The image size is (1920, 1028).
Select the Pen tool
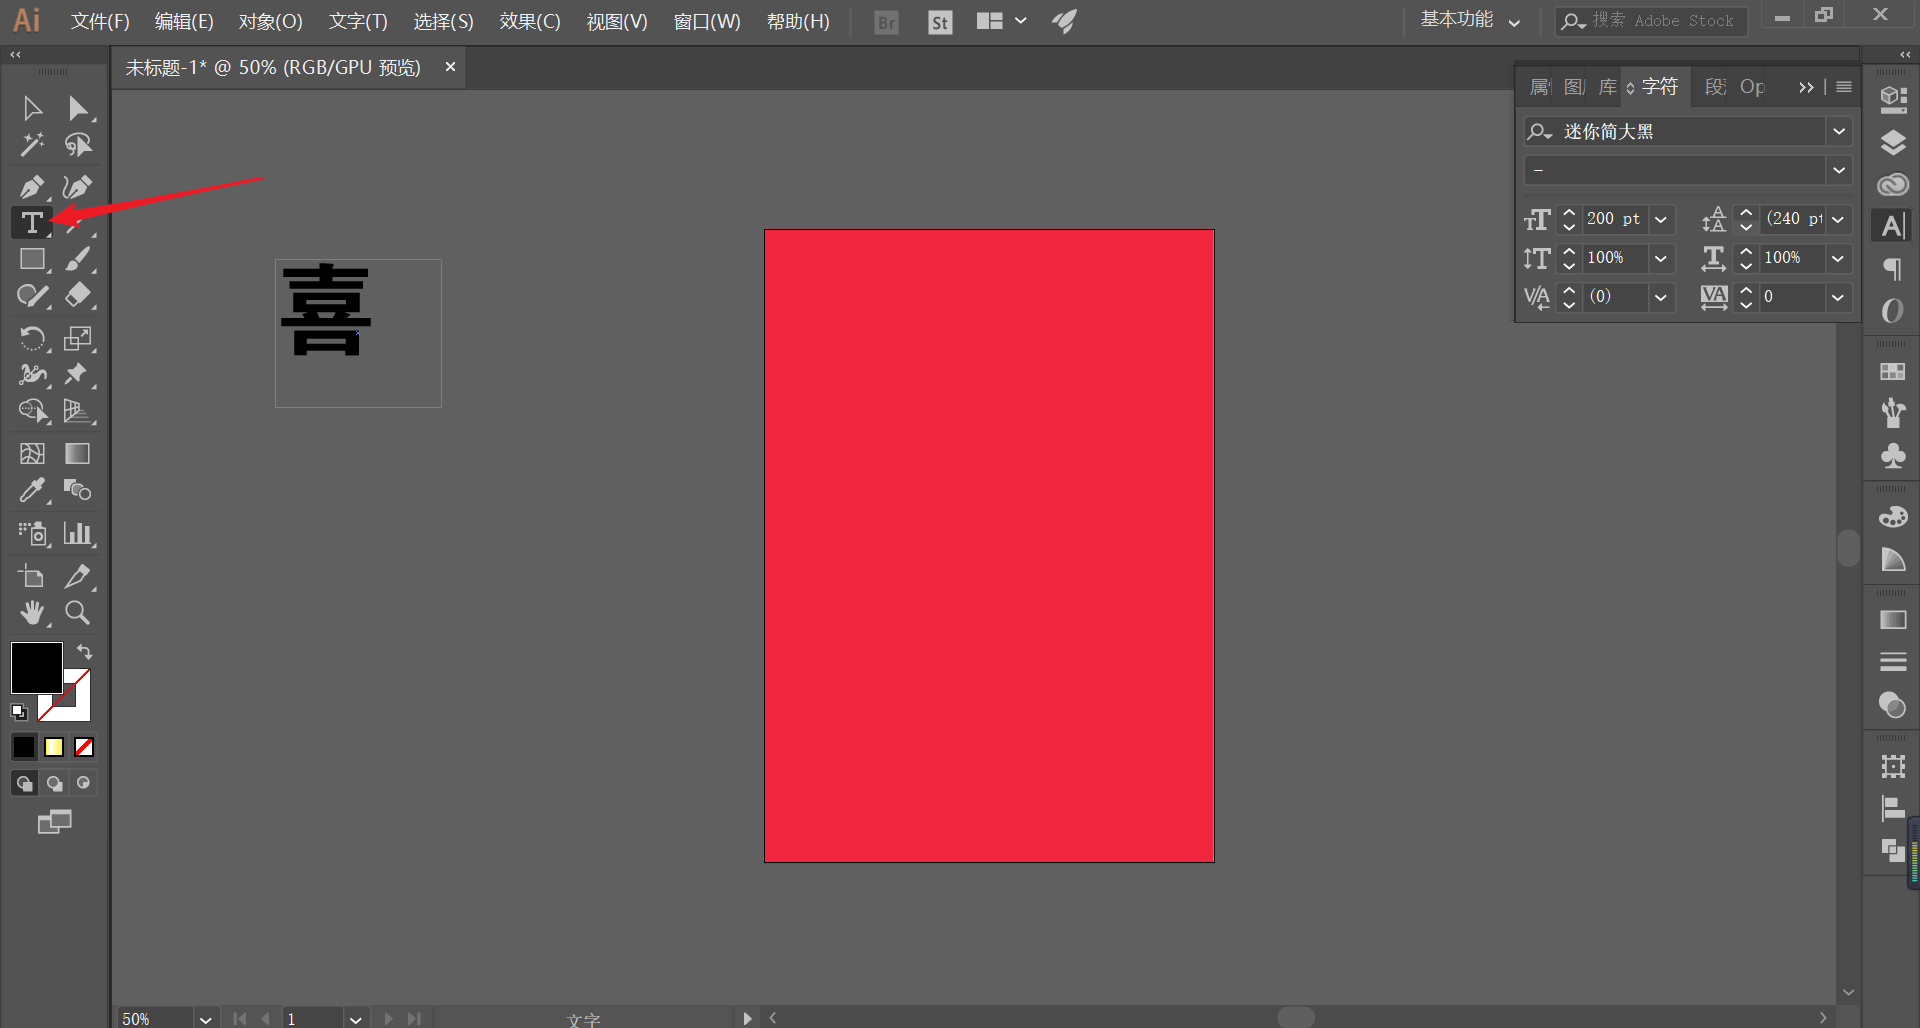pos(32,186)
